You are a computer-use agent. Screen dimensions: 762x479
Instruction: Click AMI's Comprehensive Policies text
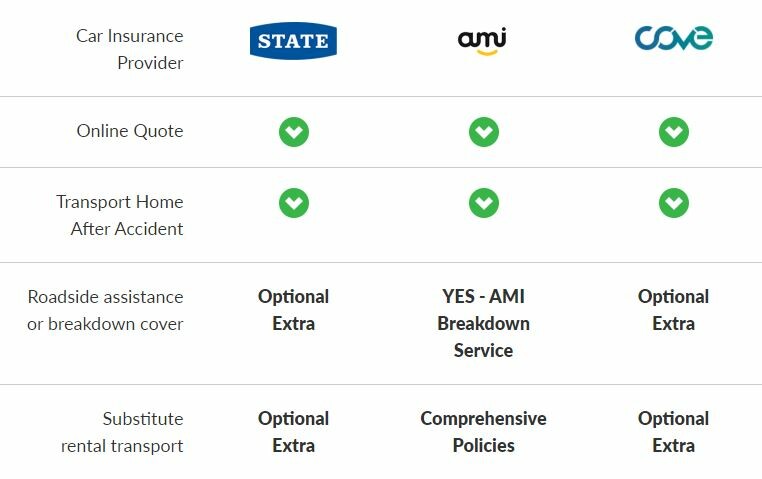click(483, 432)
